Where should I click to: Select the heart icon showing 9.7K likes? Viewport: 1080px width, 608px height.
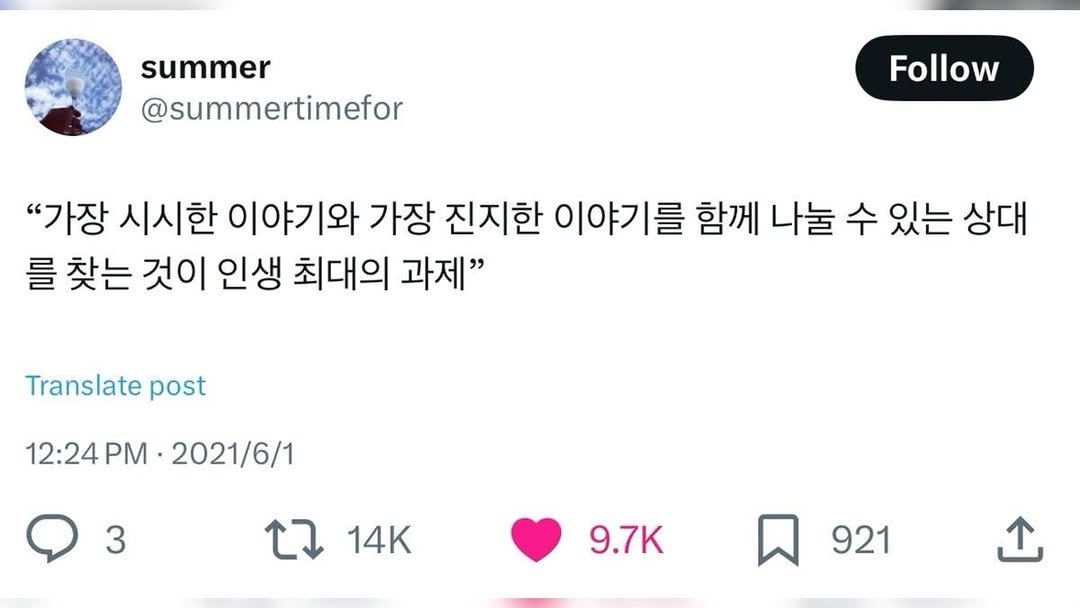click(536, 537)
